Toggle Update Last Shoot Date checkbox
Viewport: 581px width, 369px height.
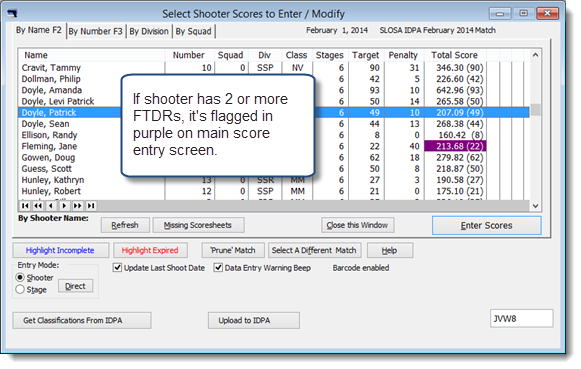click(117, 267)
